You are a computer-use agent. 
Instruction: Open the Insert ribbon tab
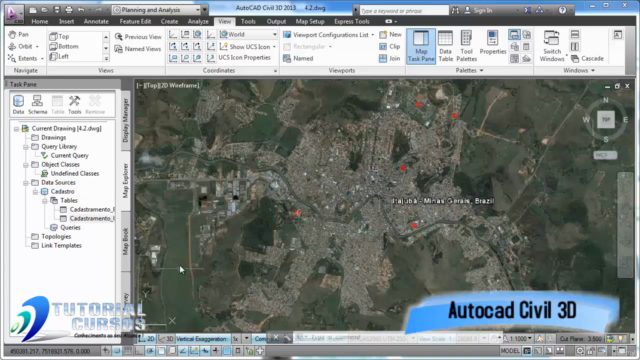[x=67, y=21]
